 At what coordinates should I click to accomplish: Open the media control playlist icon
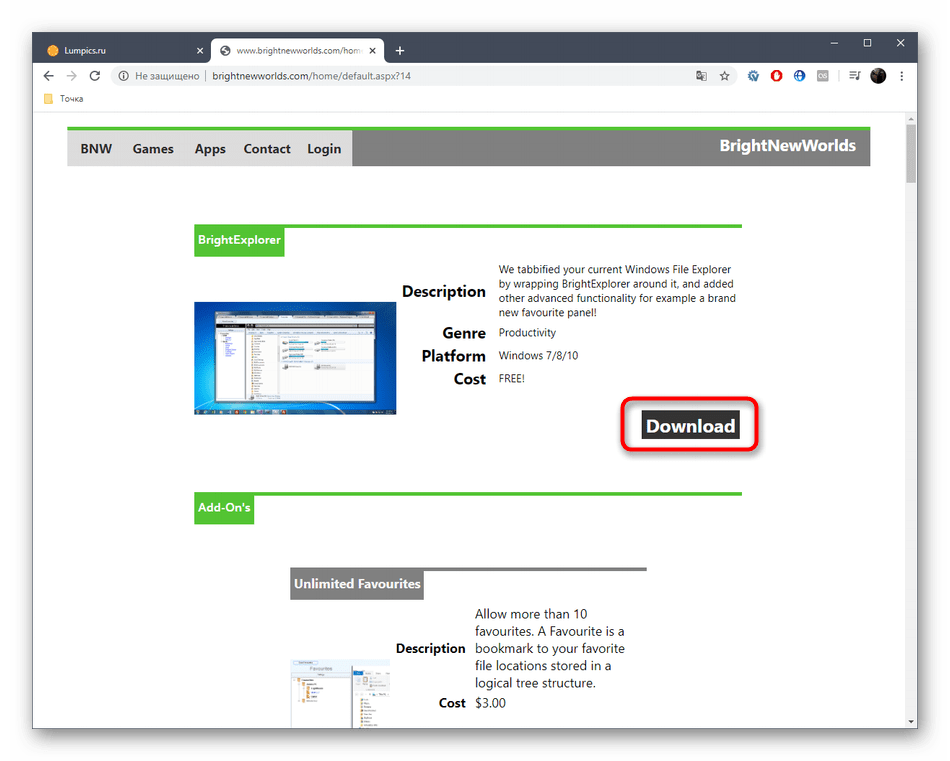[854, 76]
